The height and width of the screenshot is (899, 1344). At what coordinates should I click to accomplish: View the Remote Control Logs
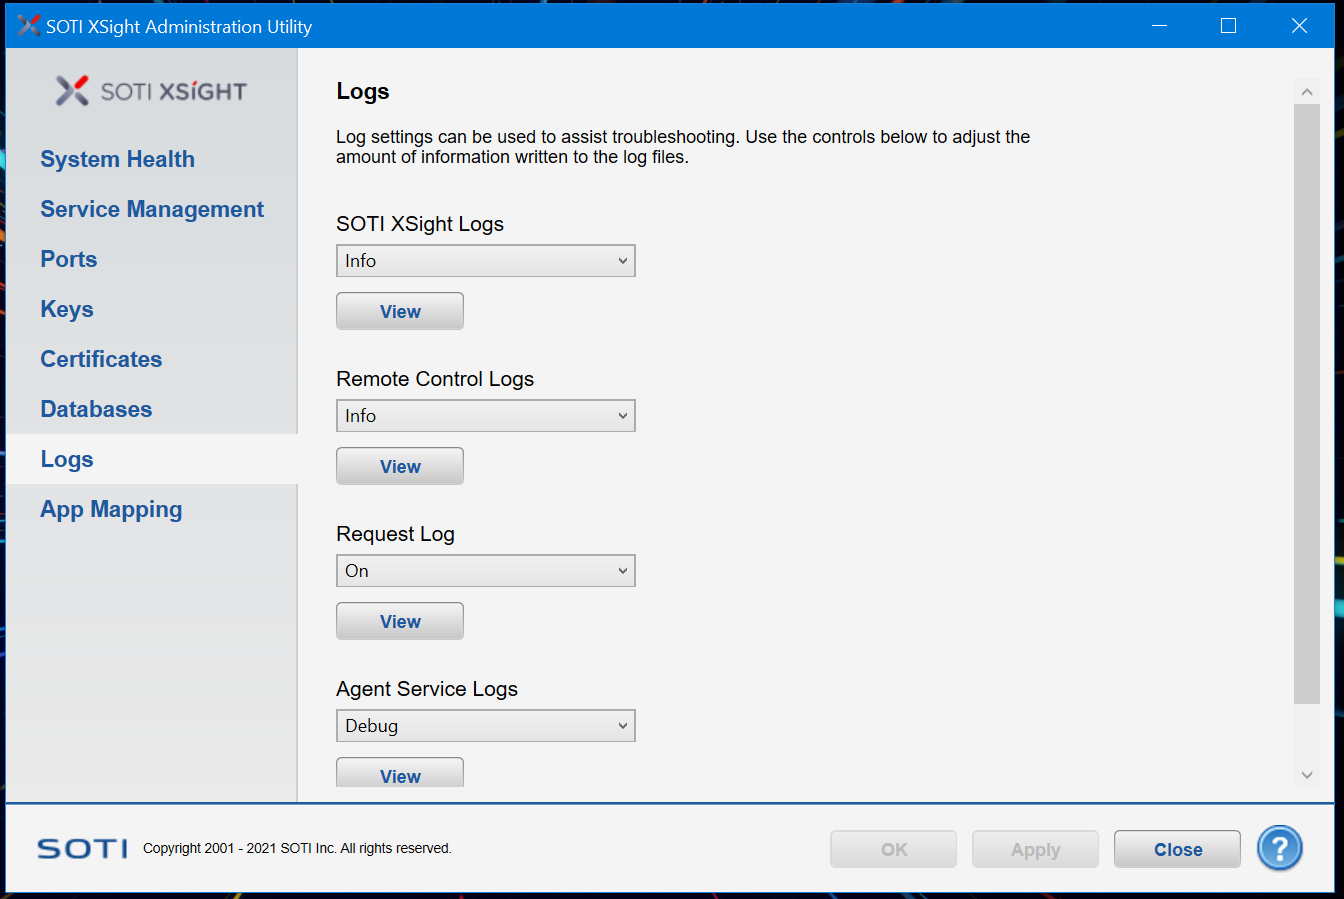(400, 466)
